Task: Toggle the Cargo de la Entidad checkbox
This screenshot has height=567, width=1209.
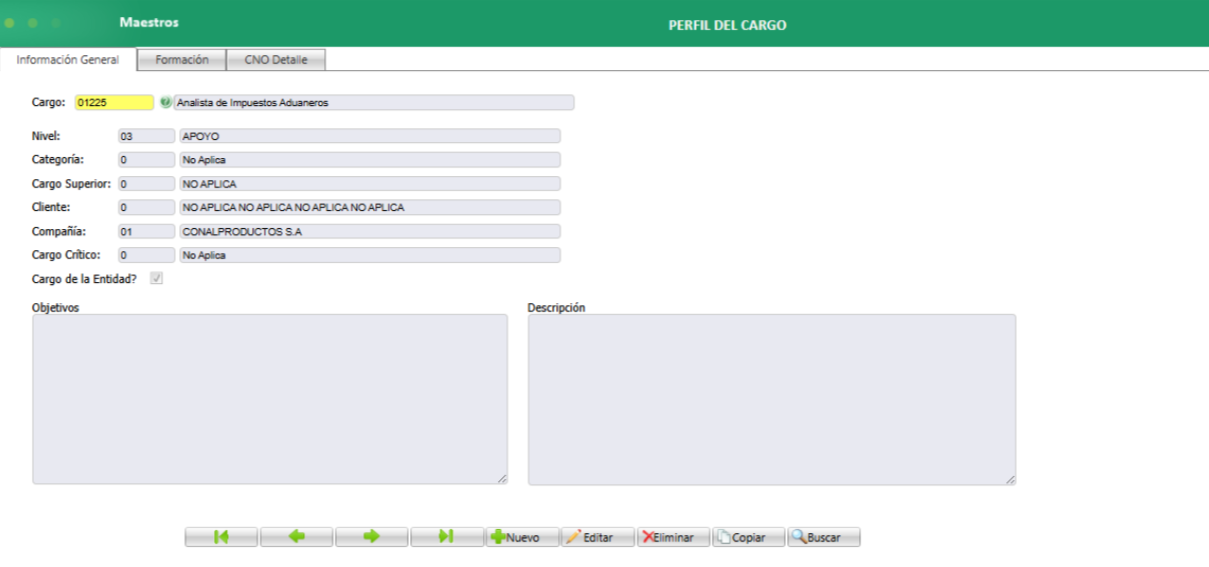Action: click(x=156, y=279)
